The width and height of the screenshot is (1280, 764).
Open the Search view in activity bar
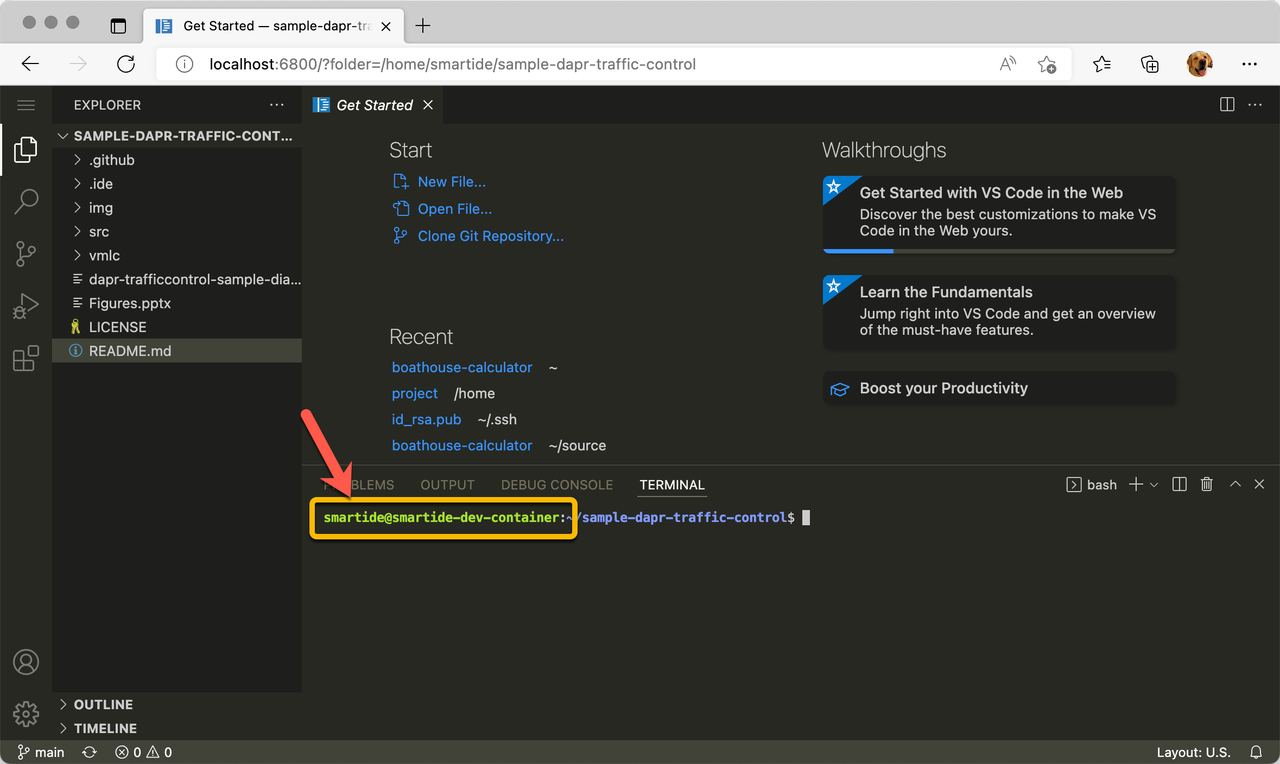[26, 201]
